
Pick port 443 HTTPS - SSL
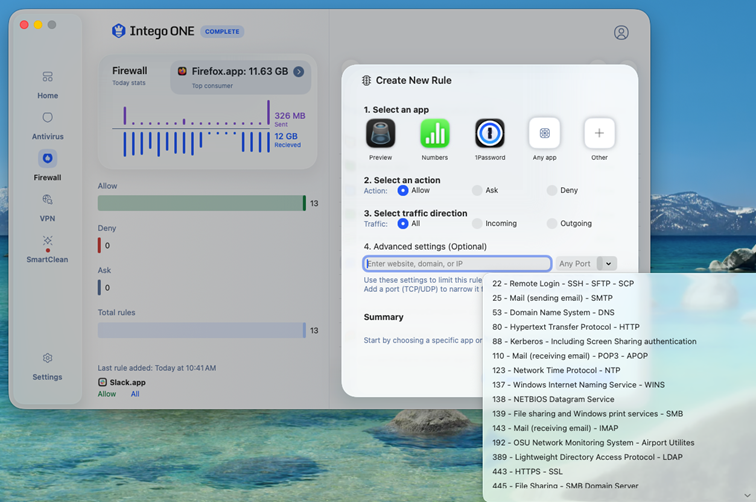coord(527,472)
